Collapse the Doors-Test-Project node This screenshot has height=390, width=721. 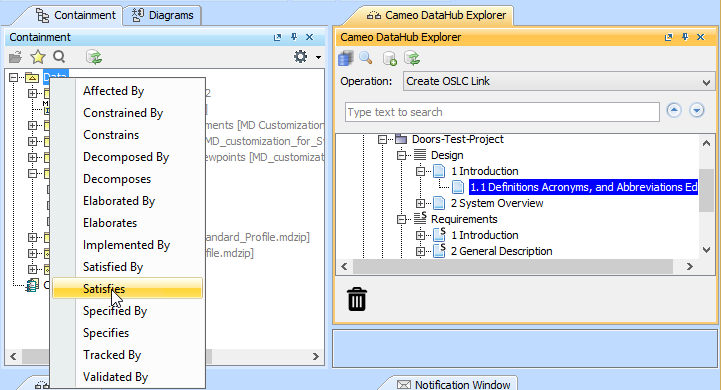(383, 139)
